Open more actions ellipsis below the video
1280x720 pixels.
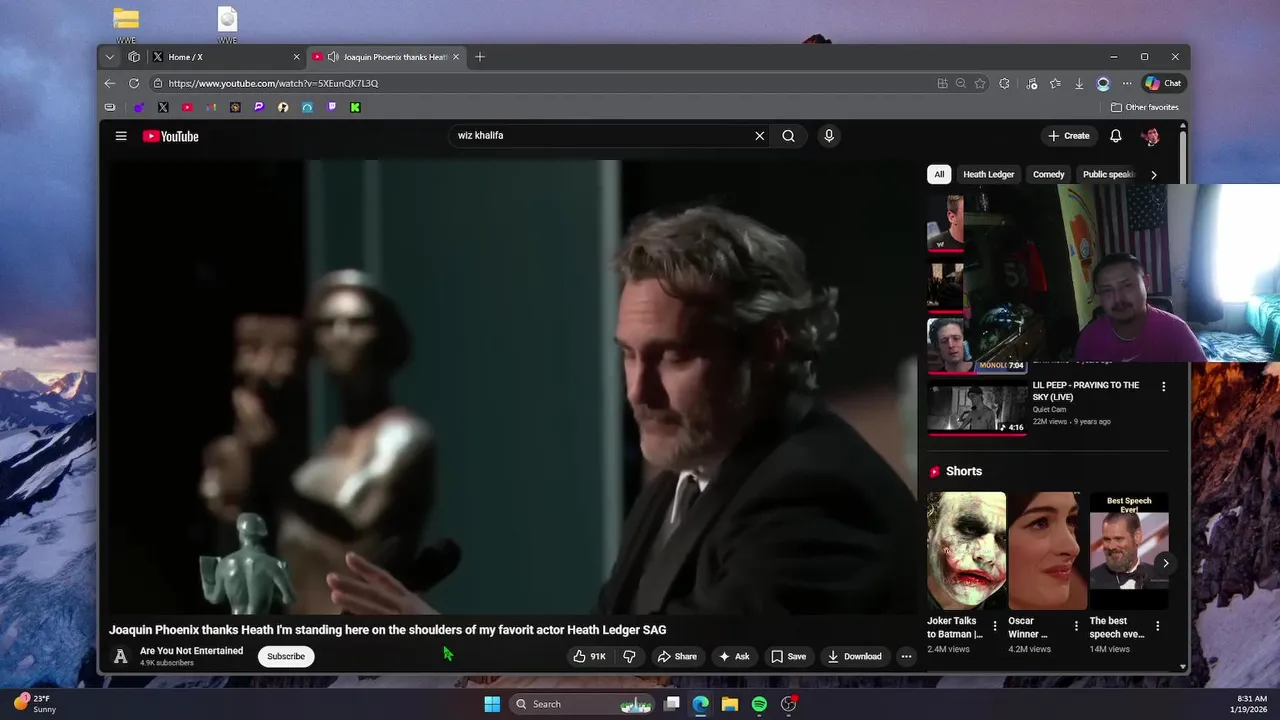906,656
